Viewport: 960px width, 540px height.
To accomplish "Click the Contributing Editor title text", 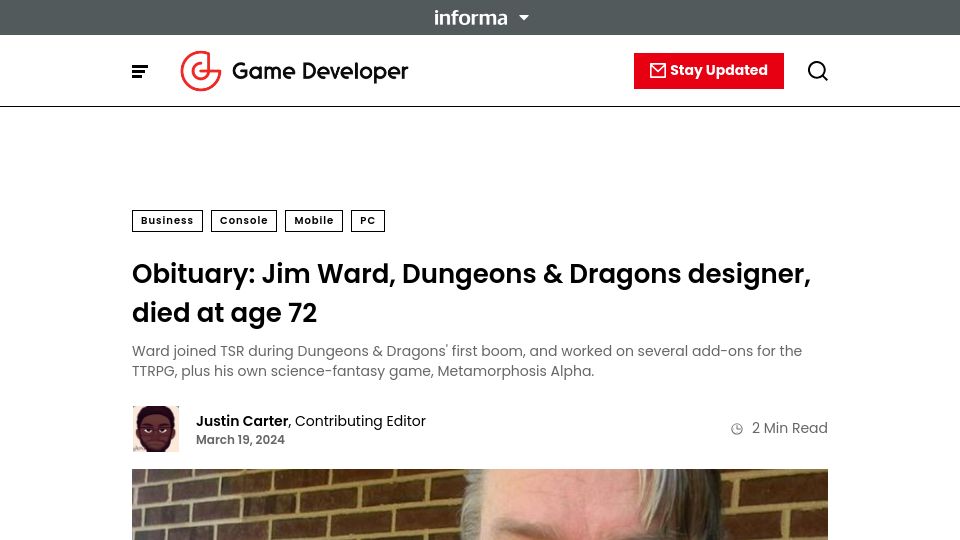I will pos(360,421).
